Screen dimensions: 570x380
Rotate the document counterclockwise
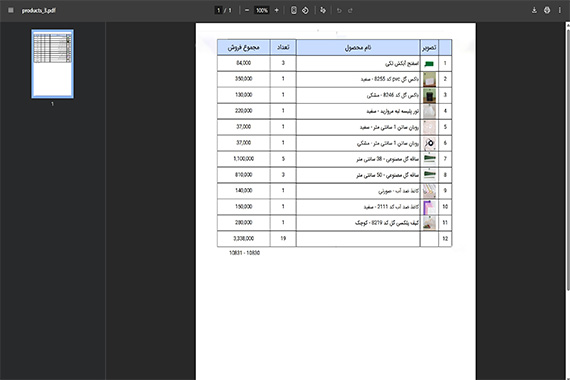click(305, 10)
